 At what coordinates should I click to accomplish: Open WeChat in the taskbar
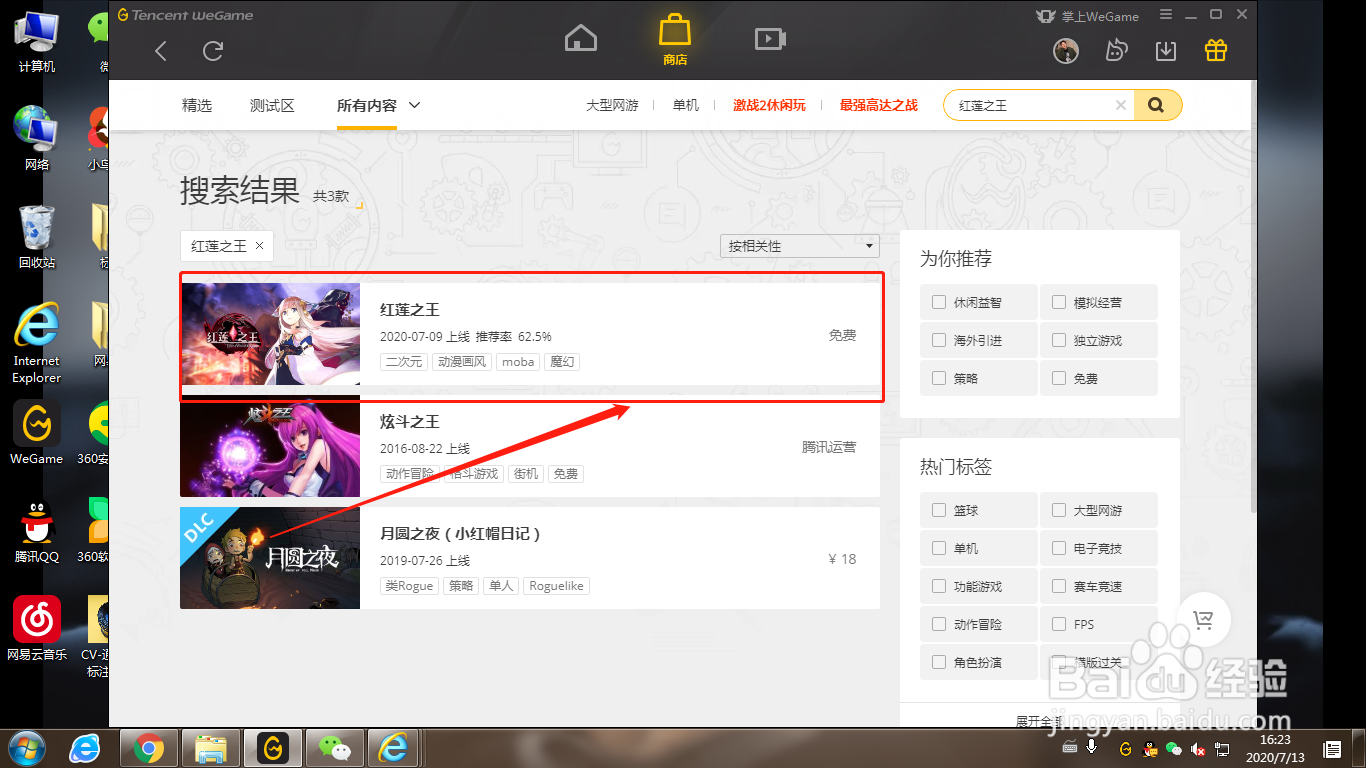pyautogui.click(x=335, y=748)
